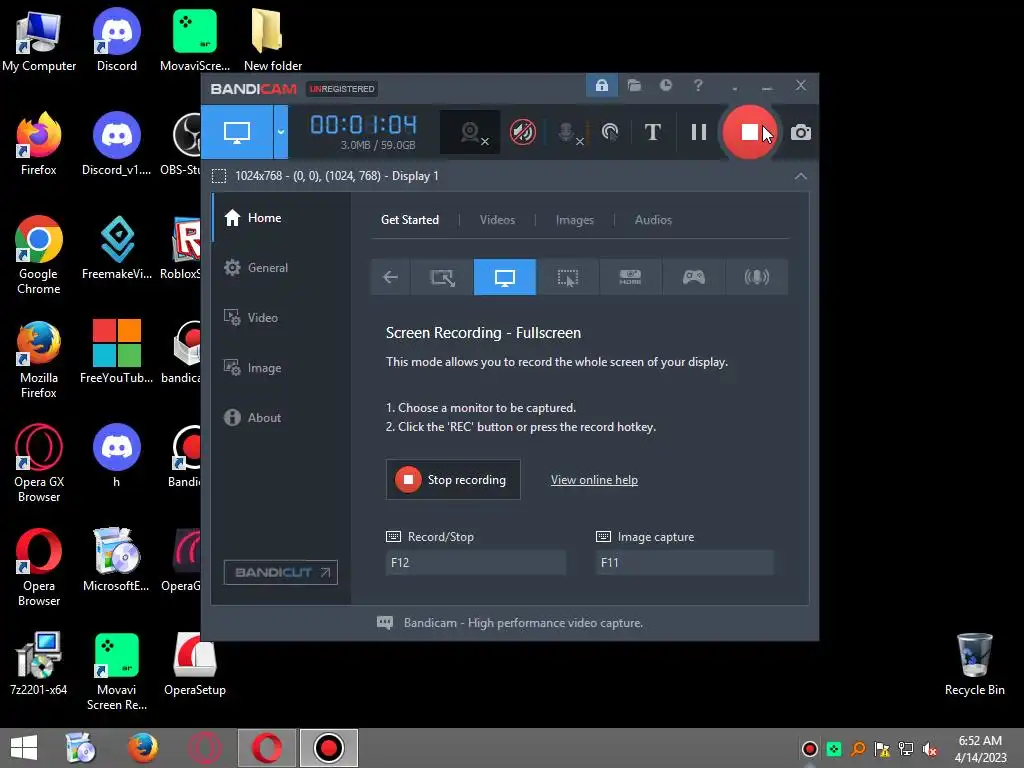Select the OperaSetup desktop icon
Image resolution: width=1024 pixels, height=768 pixels.
[x=195, y=664]
